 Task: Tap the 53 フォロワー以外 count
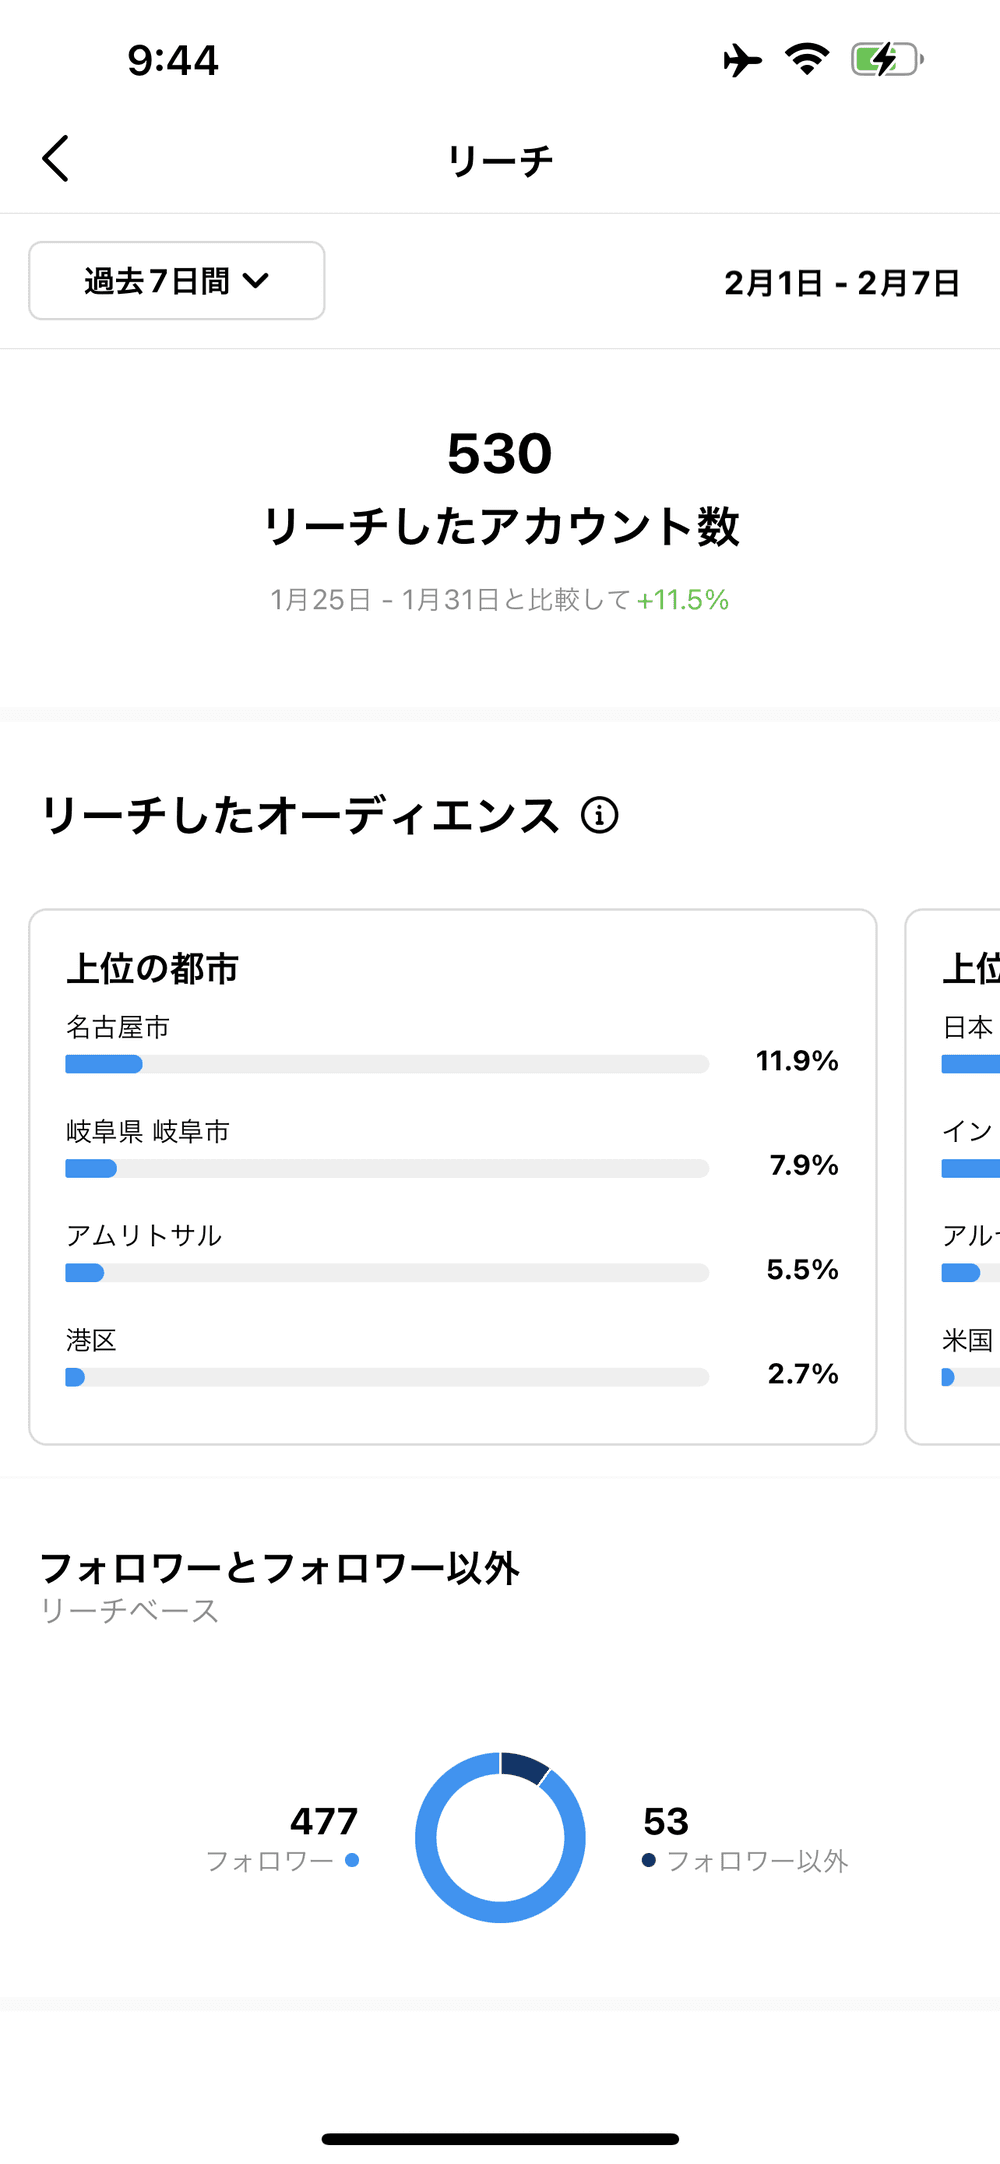tap(666, 1821)
